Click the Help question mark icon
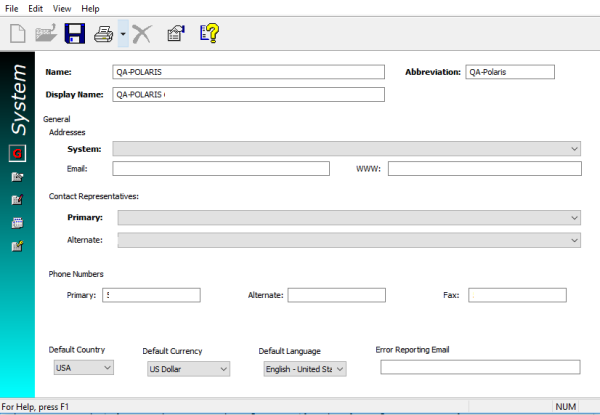Viewport: 600px width, 415px height. 208,34
